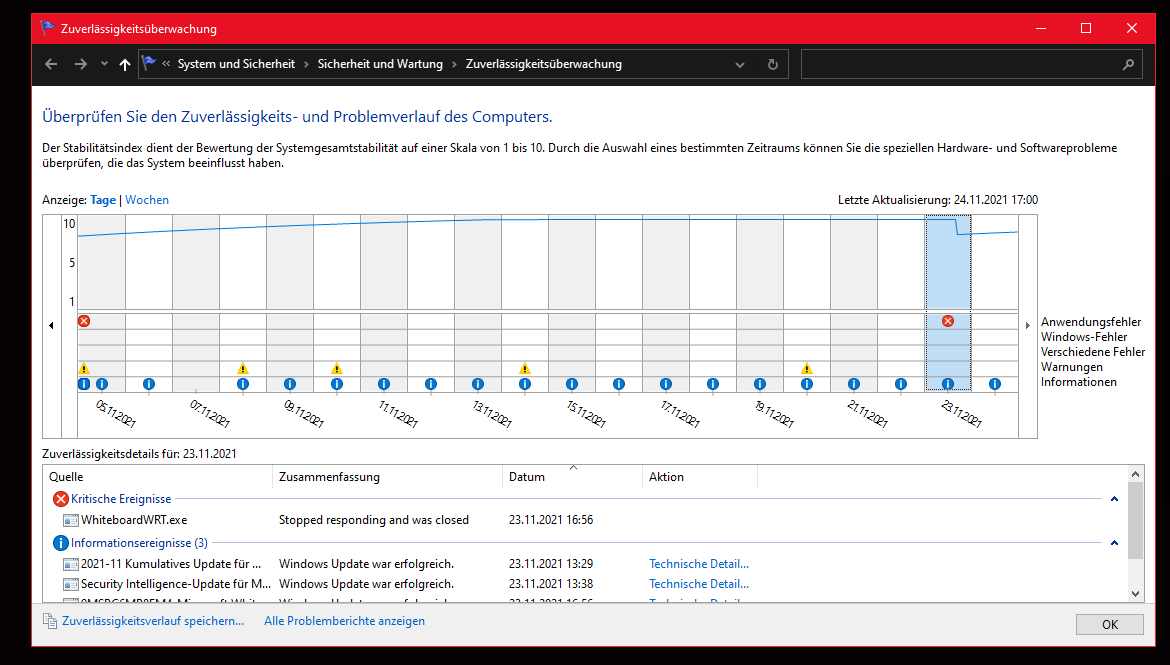Image resolution: width=1170 pixels, height=665 pixels.
Task: Open the recent locations dropdown arrow
Action: (x=104, y=64)
